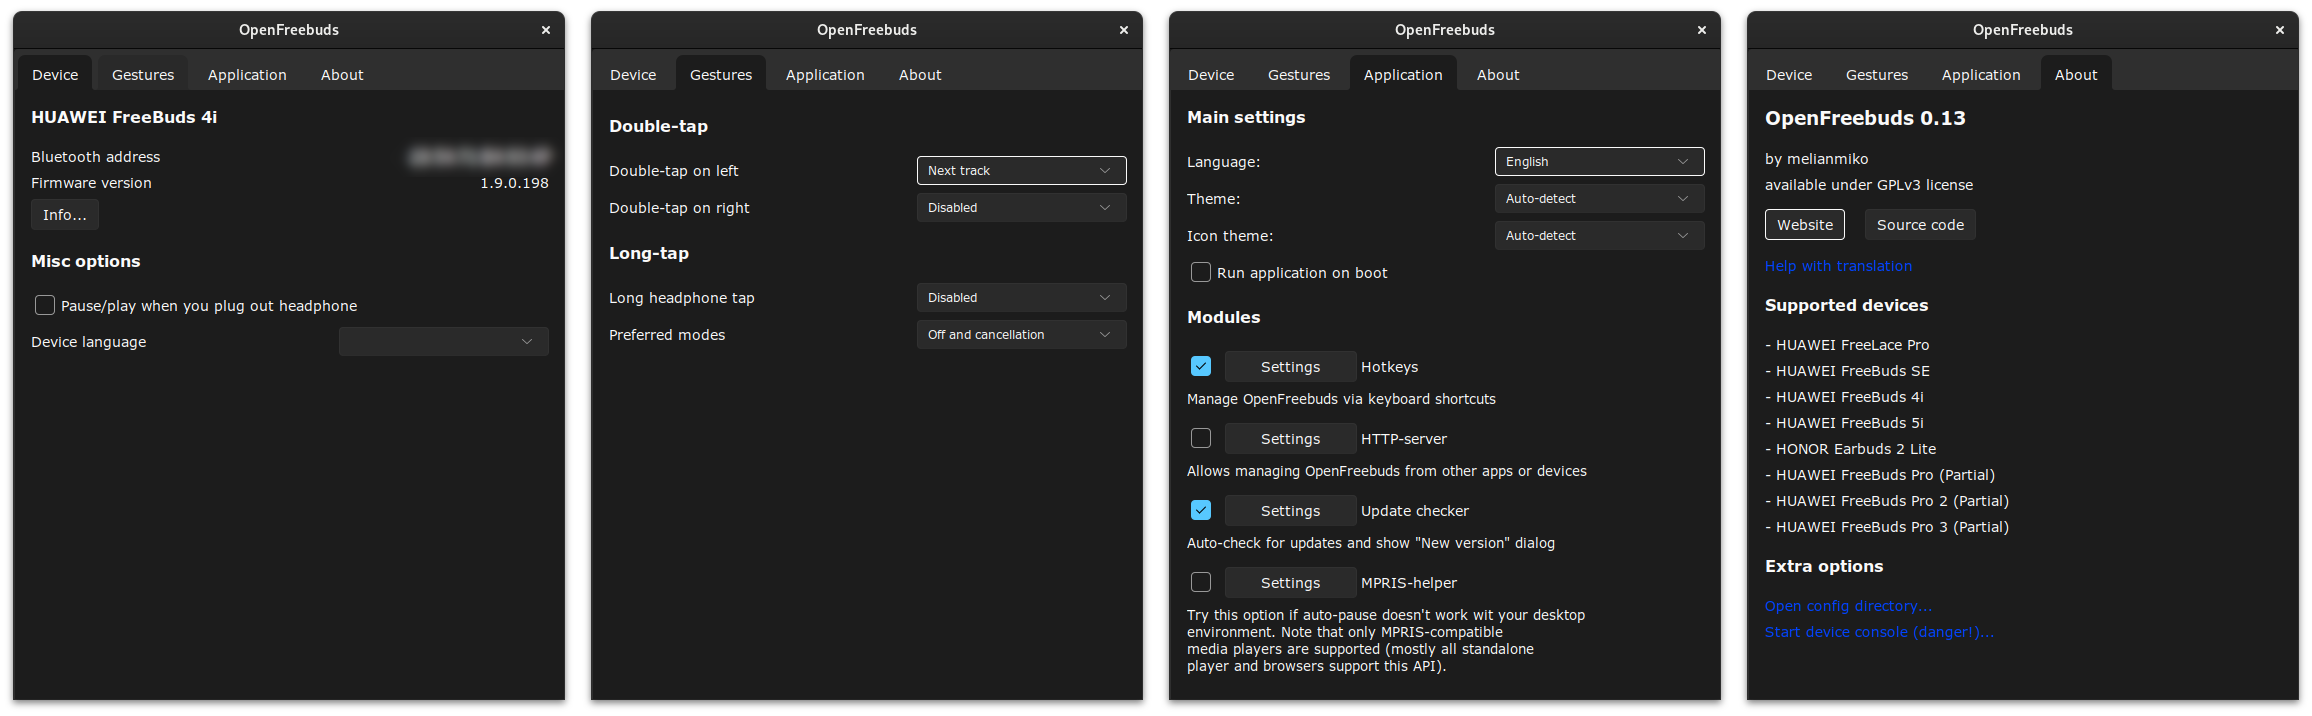Screen dimensions: 2312x716
Task: Close the first OpenFreebuds window showing Device tab
Action: pos(546,30)
